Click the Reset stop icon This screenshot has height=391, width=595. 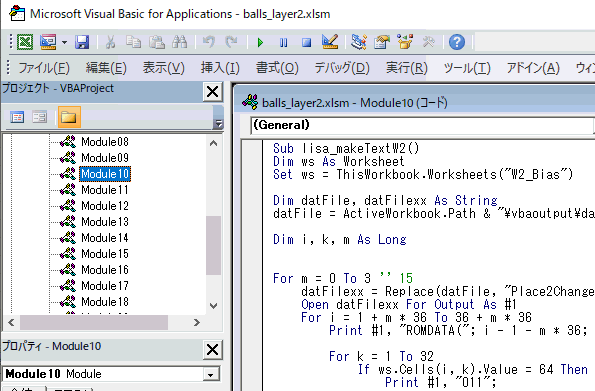(x=307, y=42)
